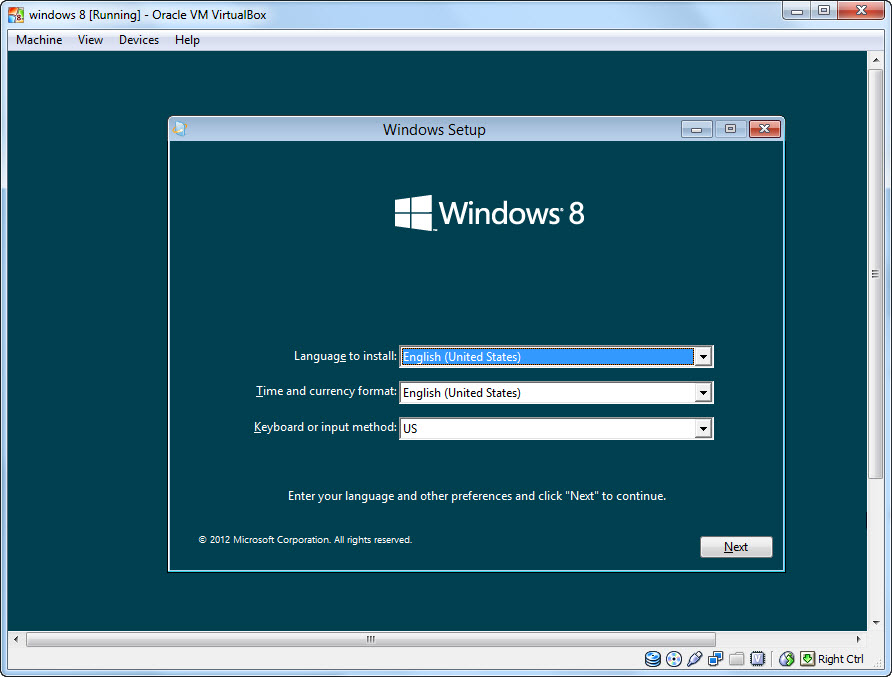Close the Windows Setup dialog
The image size is (892, 677).
point(765,129)
